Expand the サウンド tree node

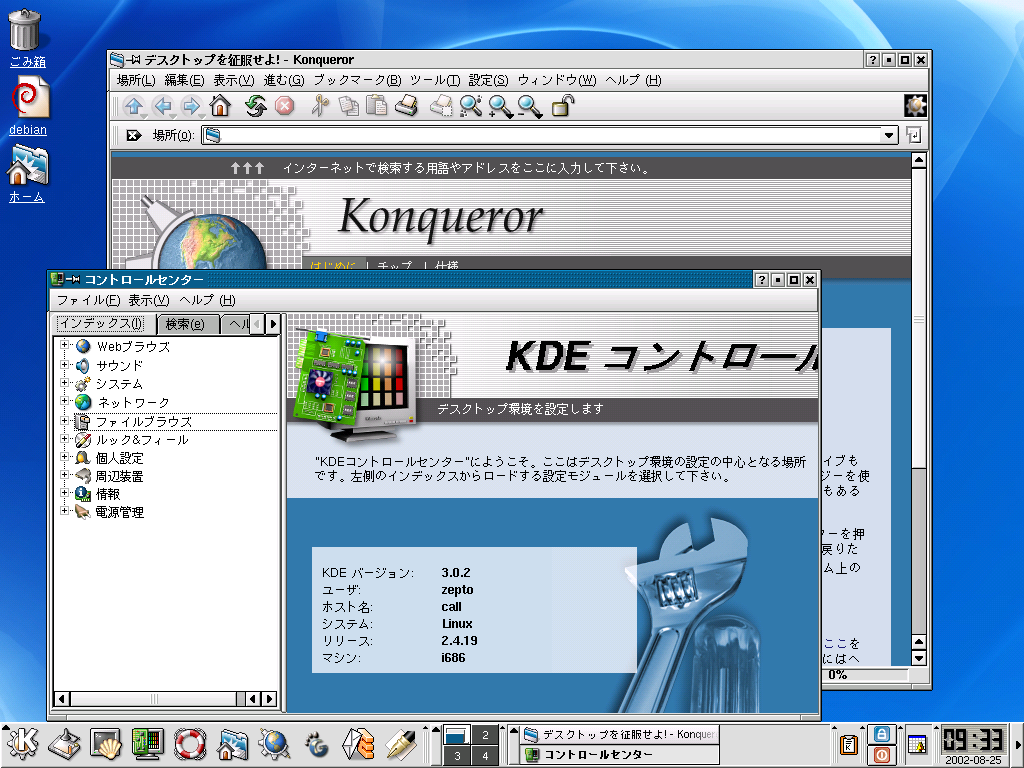click(64, 364)
